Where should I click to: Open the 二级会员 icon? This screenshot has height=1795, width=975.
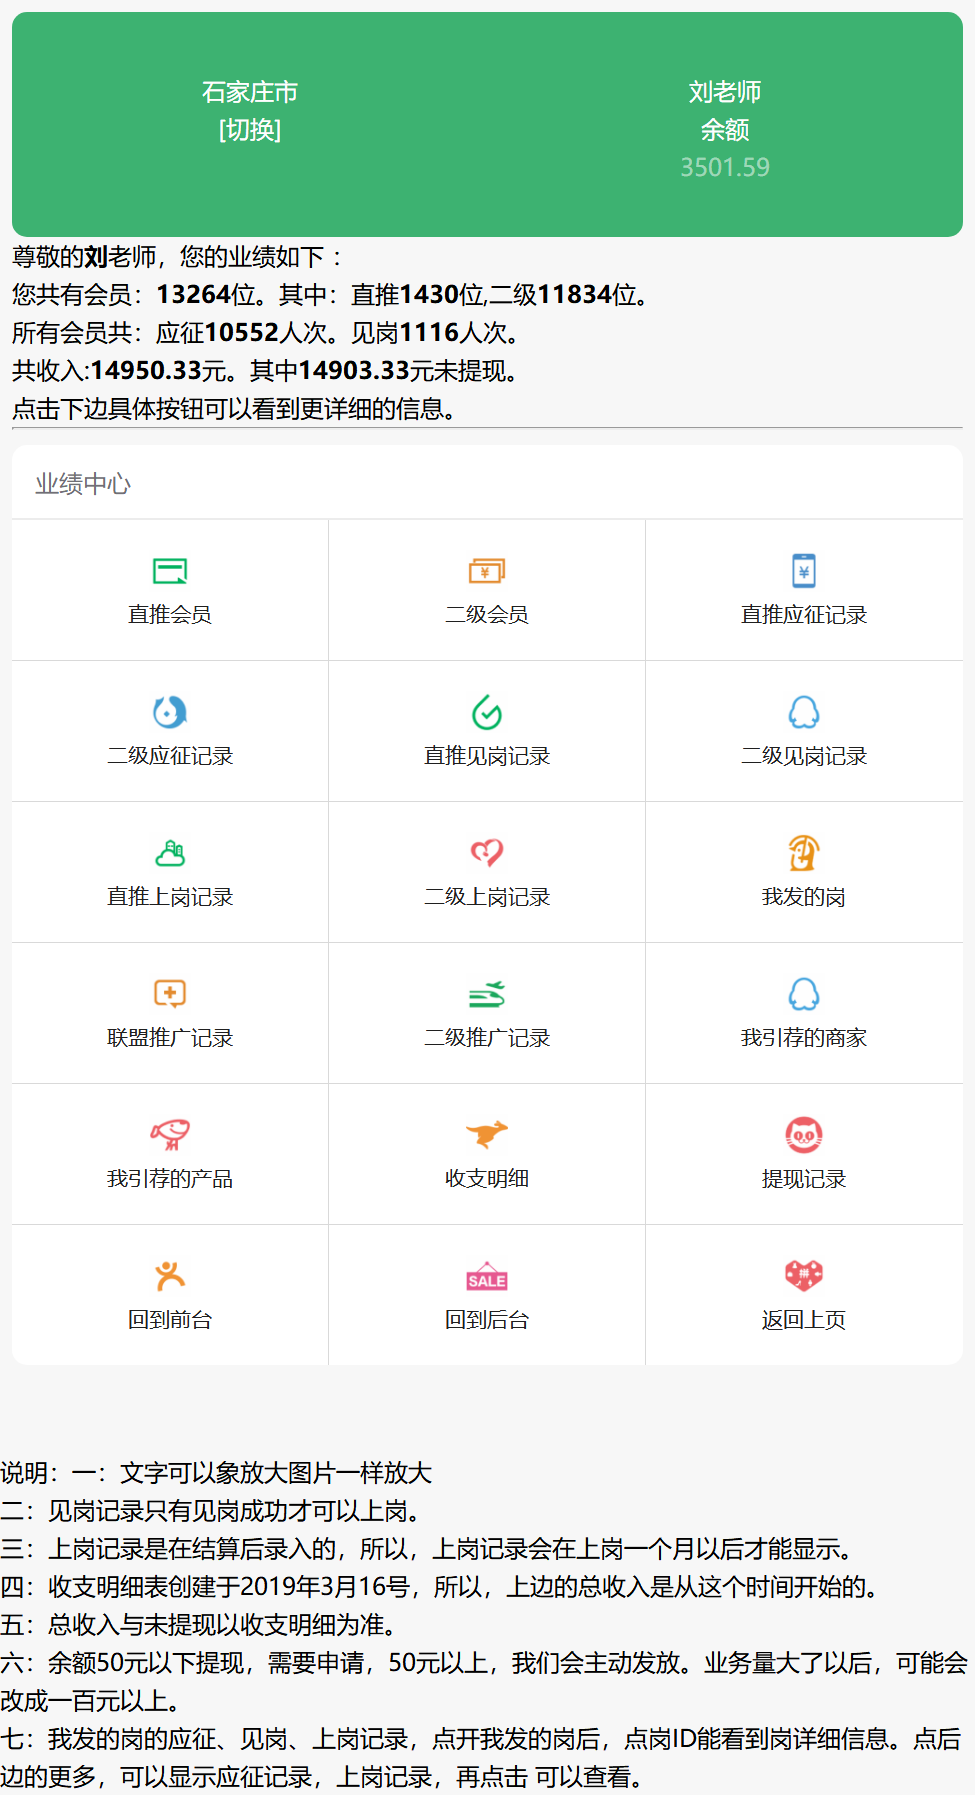click(x=487, y=571)
